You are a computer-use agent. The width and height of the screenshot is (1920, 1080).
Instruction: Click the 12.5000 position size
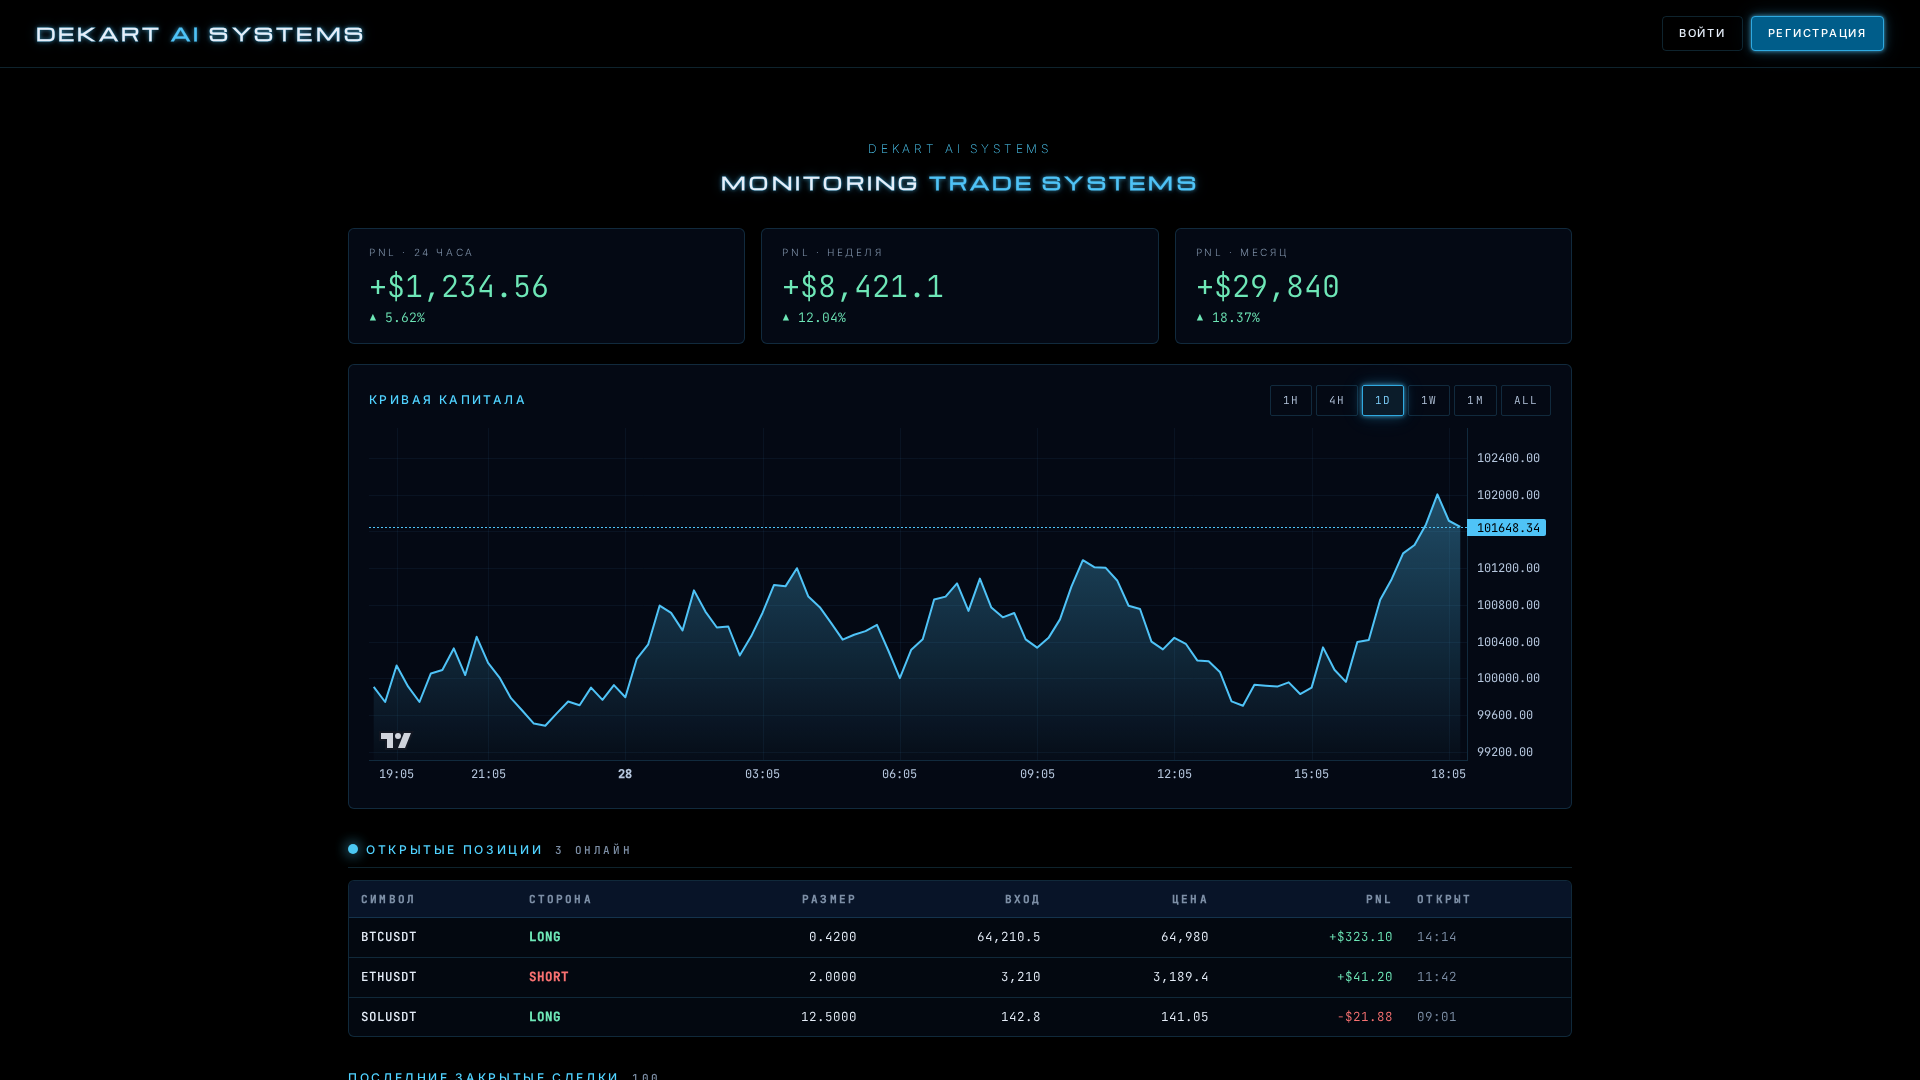click(x=829, y=1017)
